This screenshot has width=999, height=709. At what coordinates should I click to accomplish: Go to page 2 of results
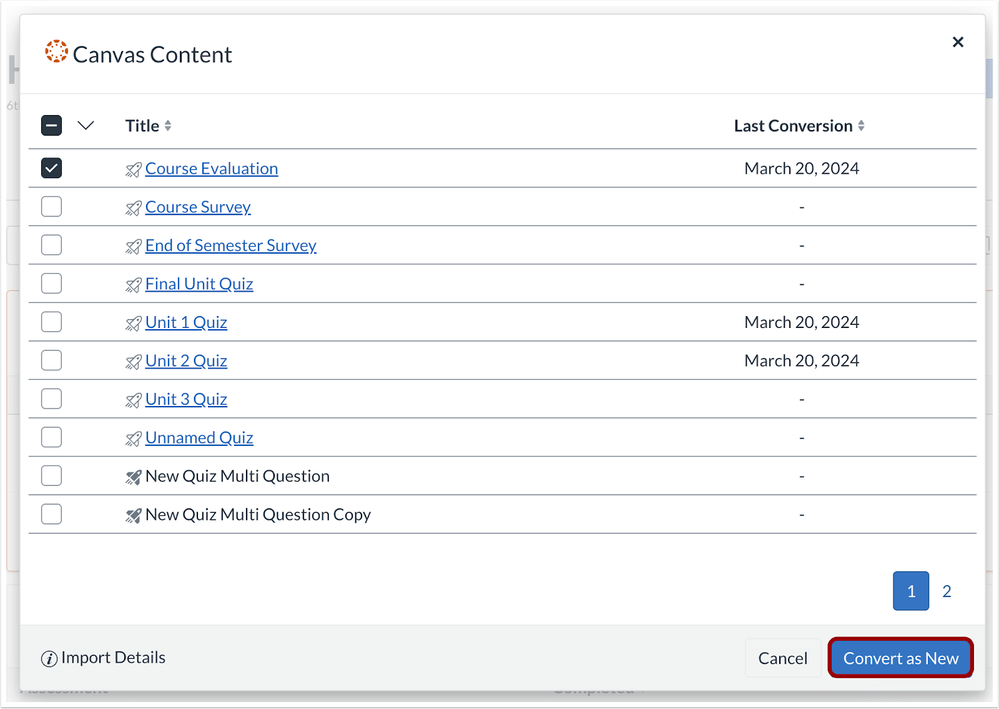tap(947, 591)
